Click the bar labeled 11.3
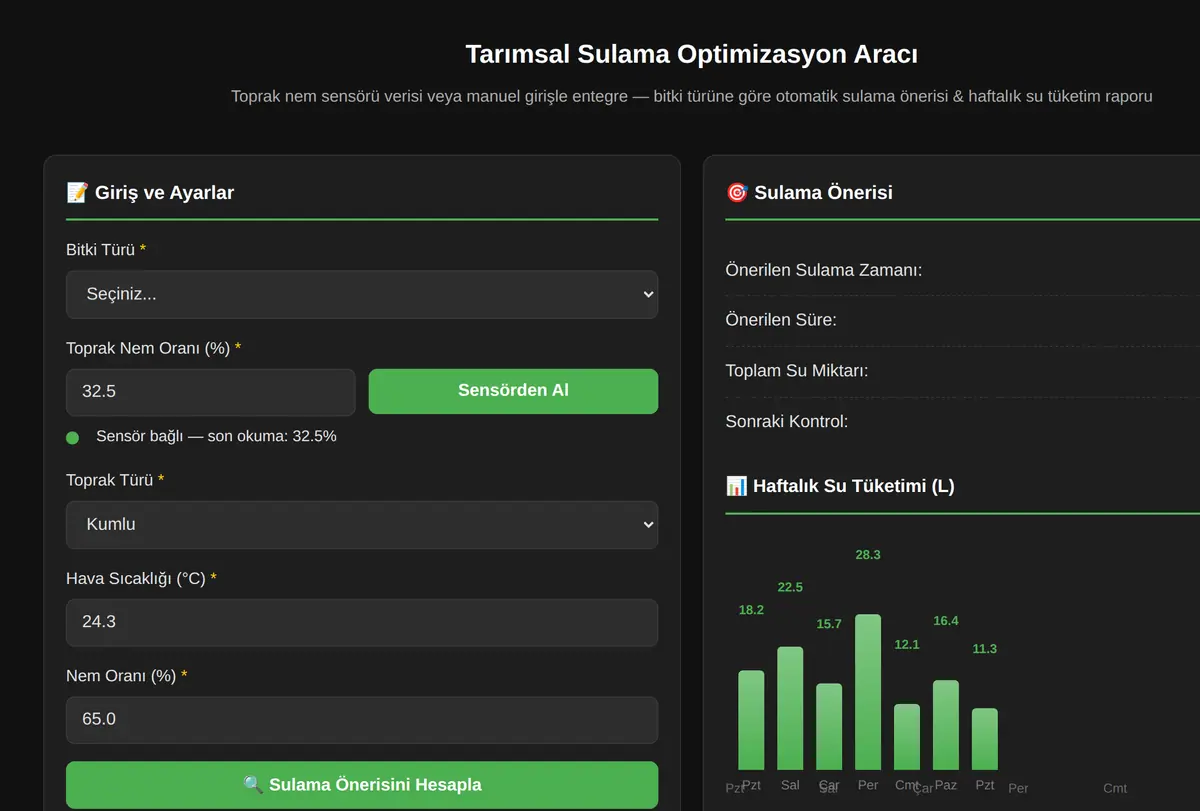The height and width of the screenshot is (811, 1200). tap(985, 739)
